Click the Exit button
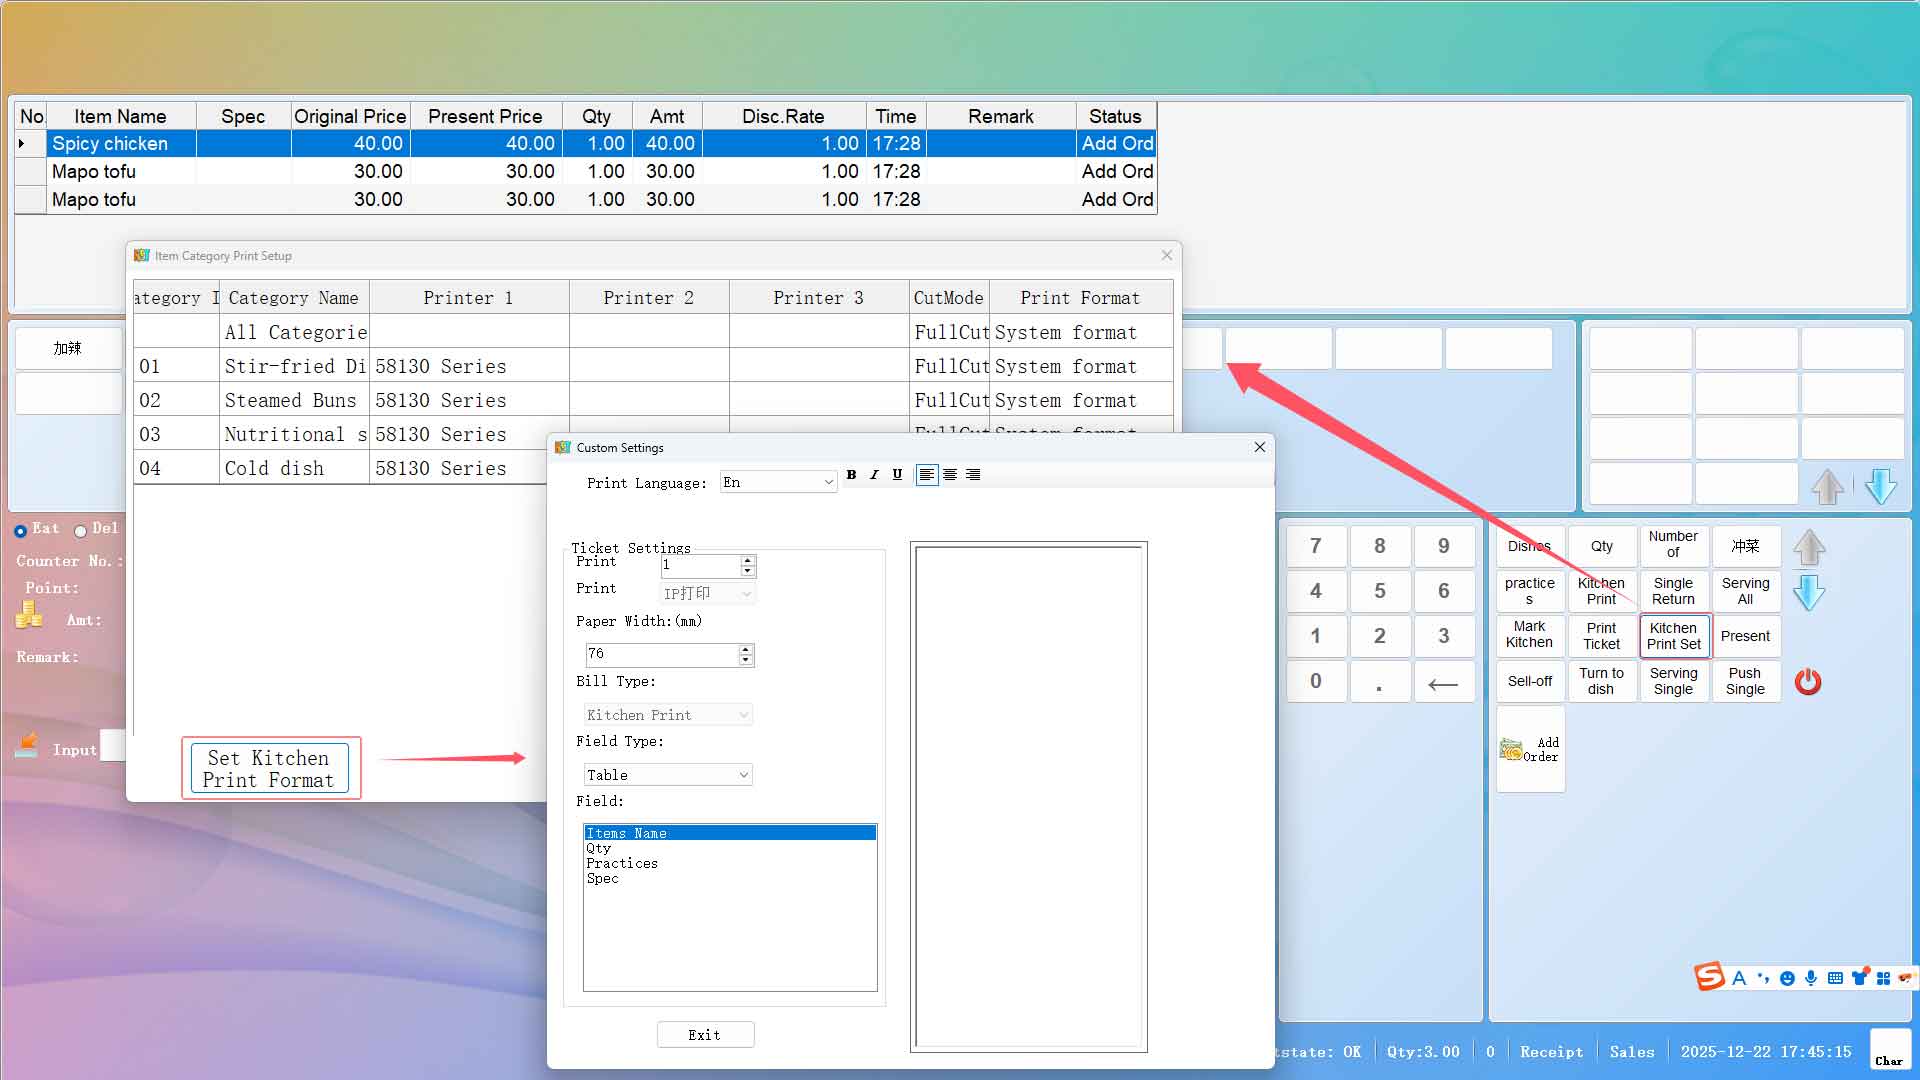The image size is (1920, 1080). 705,1035
